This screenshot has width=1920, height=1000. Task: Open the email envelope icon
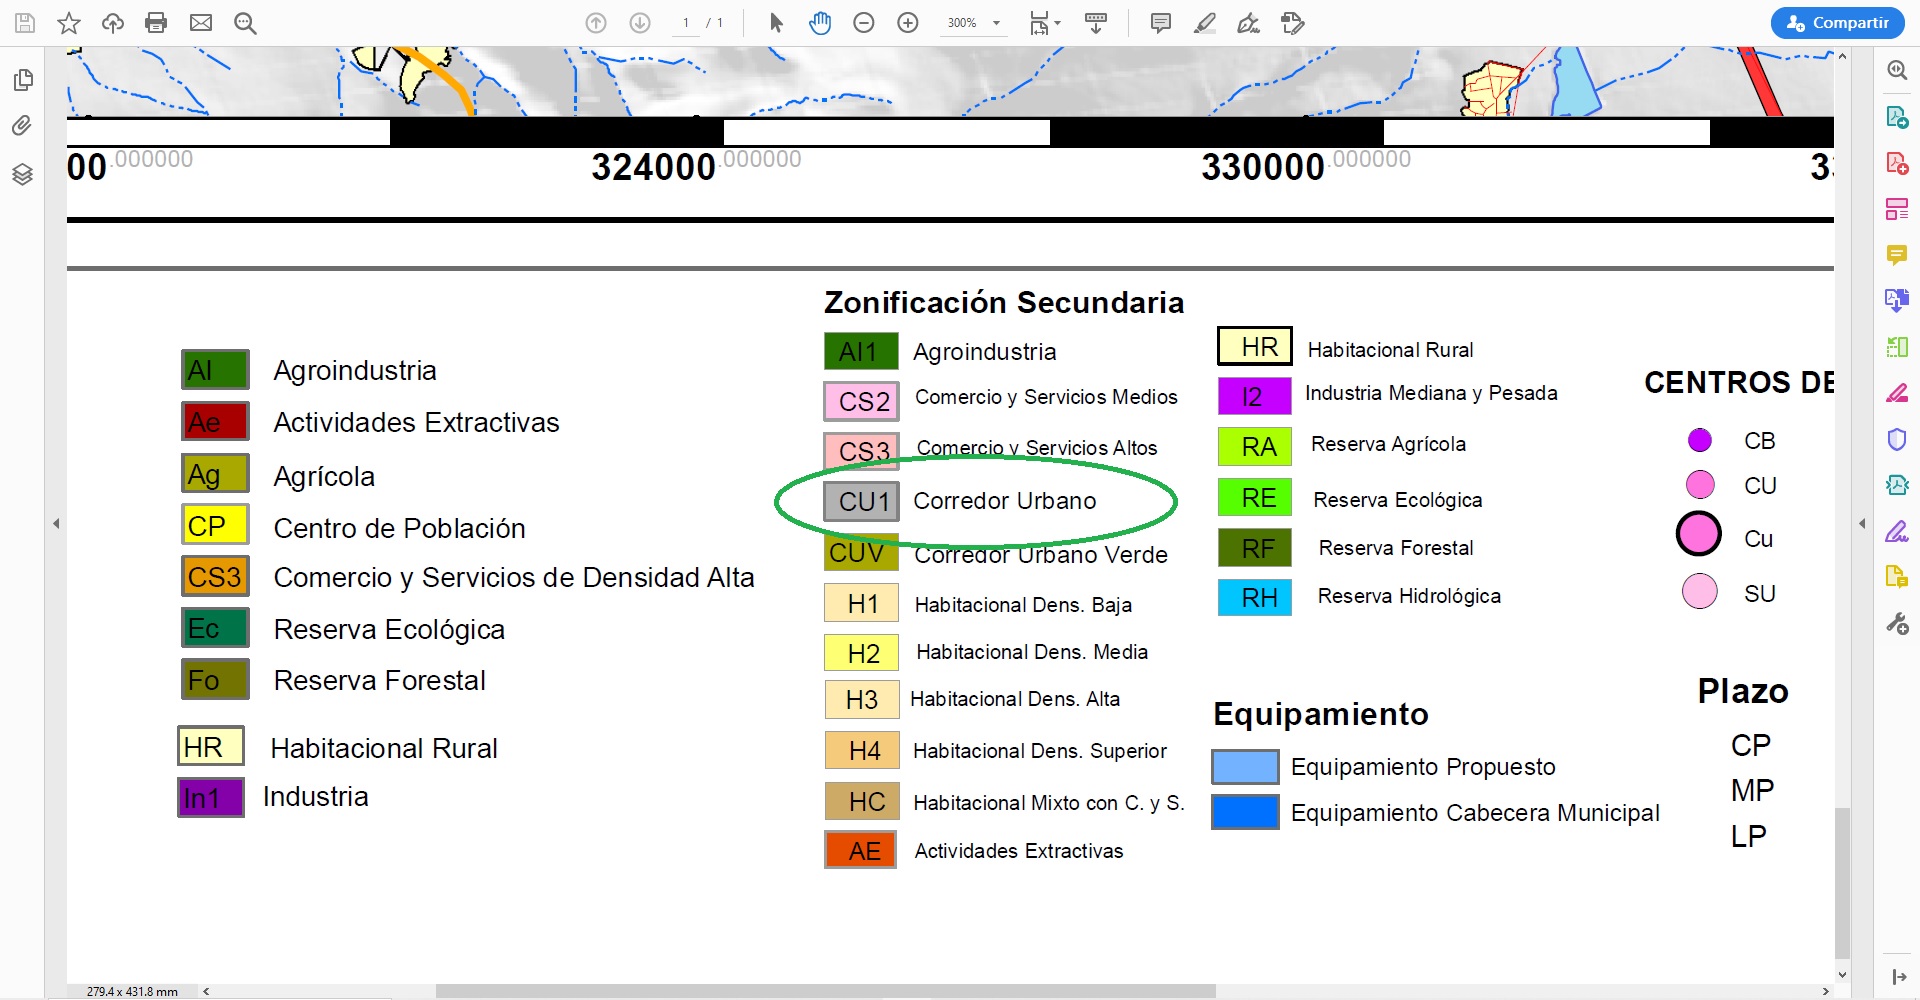click(x=201, y=23)
